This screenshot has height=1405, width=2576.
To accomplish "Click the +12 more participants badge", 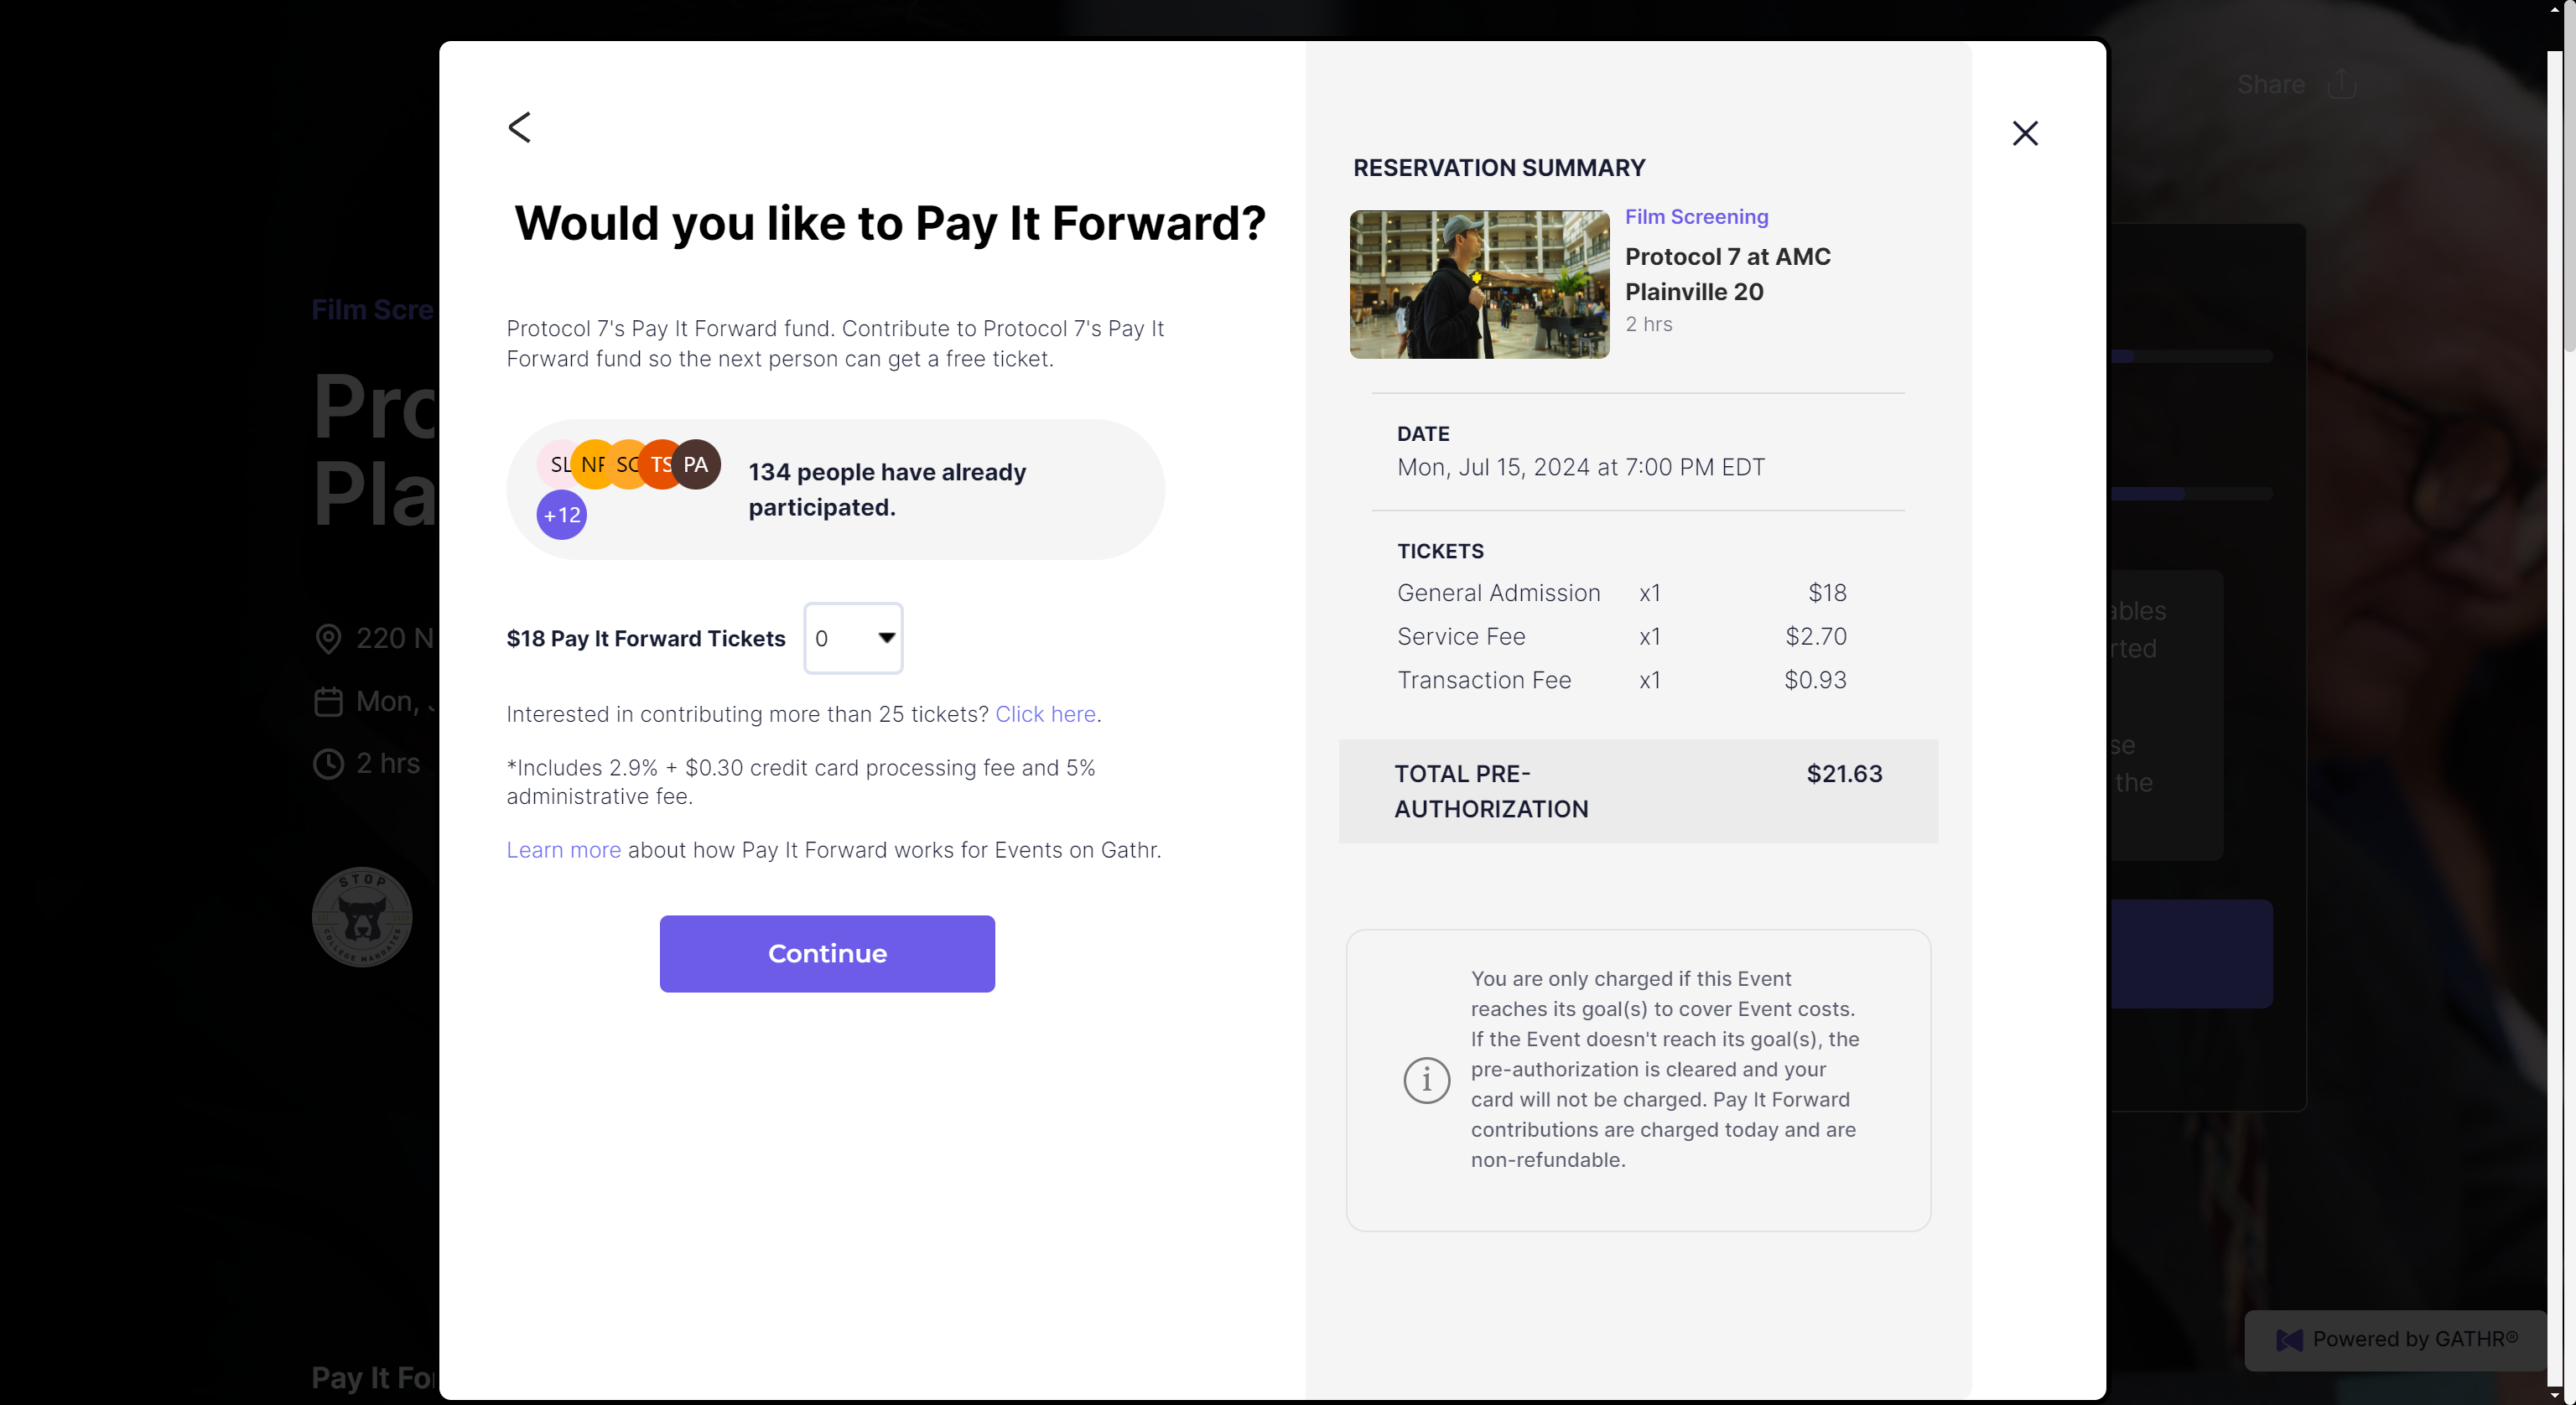I will pyautogui.click(x=562, y=515).
